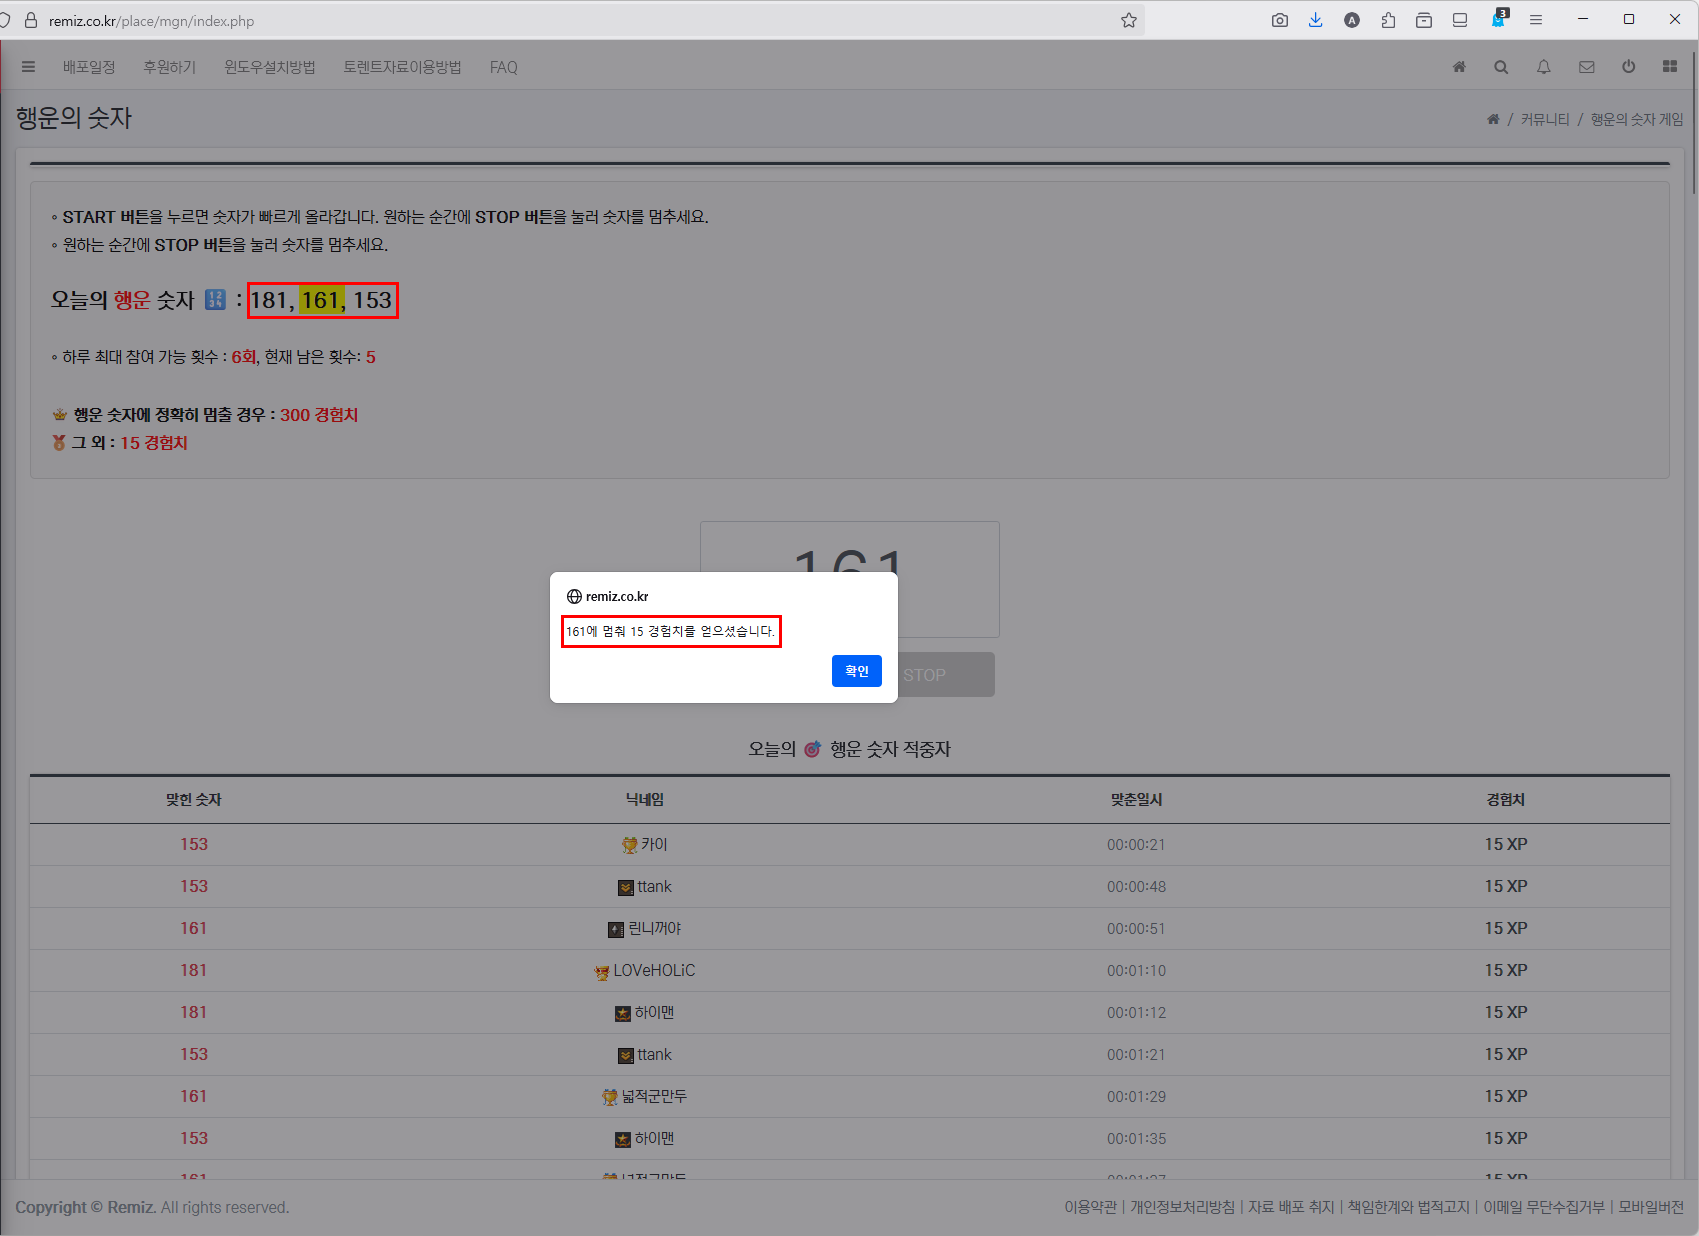Click the 경험치 column header

(1506, 799)
